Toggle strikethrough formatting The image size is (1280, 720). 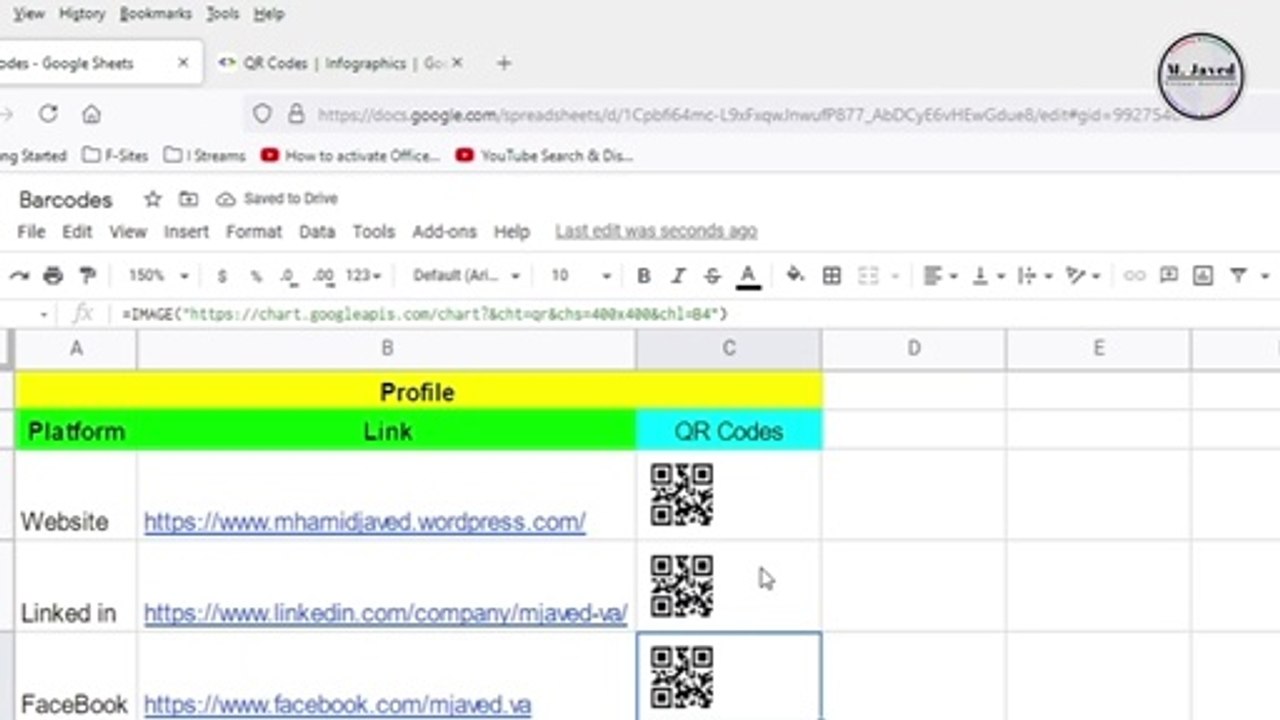coord(712,275)
